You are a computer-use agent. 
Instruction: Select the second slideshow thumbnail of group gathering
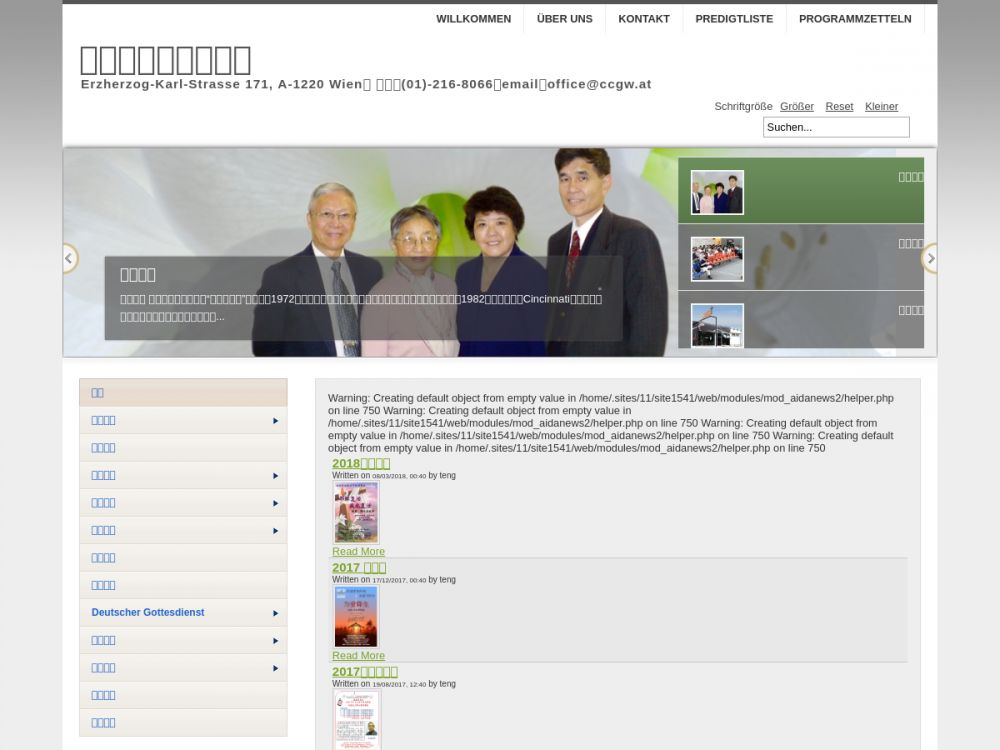pos(717,259)
